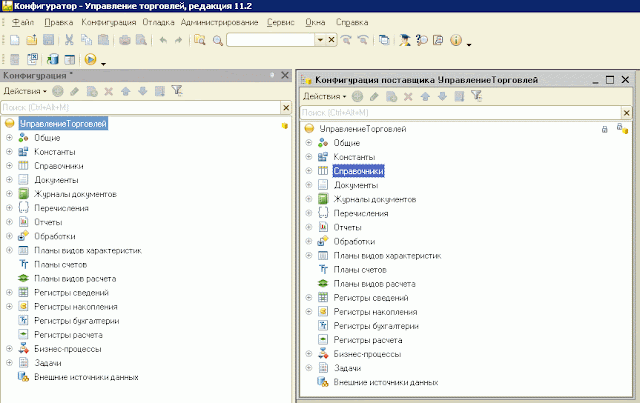Screen dimensions: 640x403
Task: Expand Регистры сведений in left tree
Action: click(9, 292)
